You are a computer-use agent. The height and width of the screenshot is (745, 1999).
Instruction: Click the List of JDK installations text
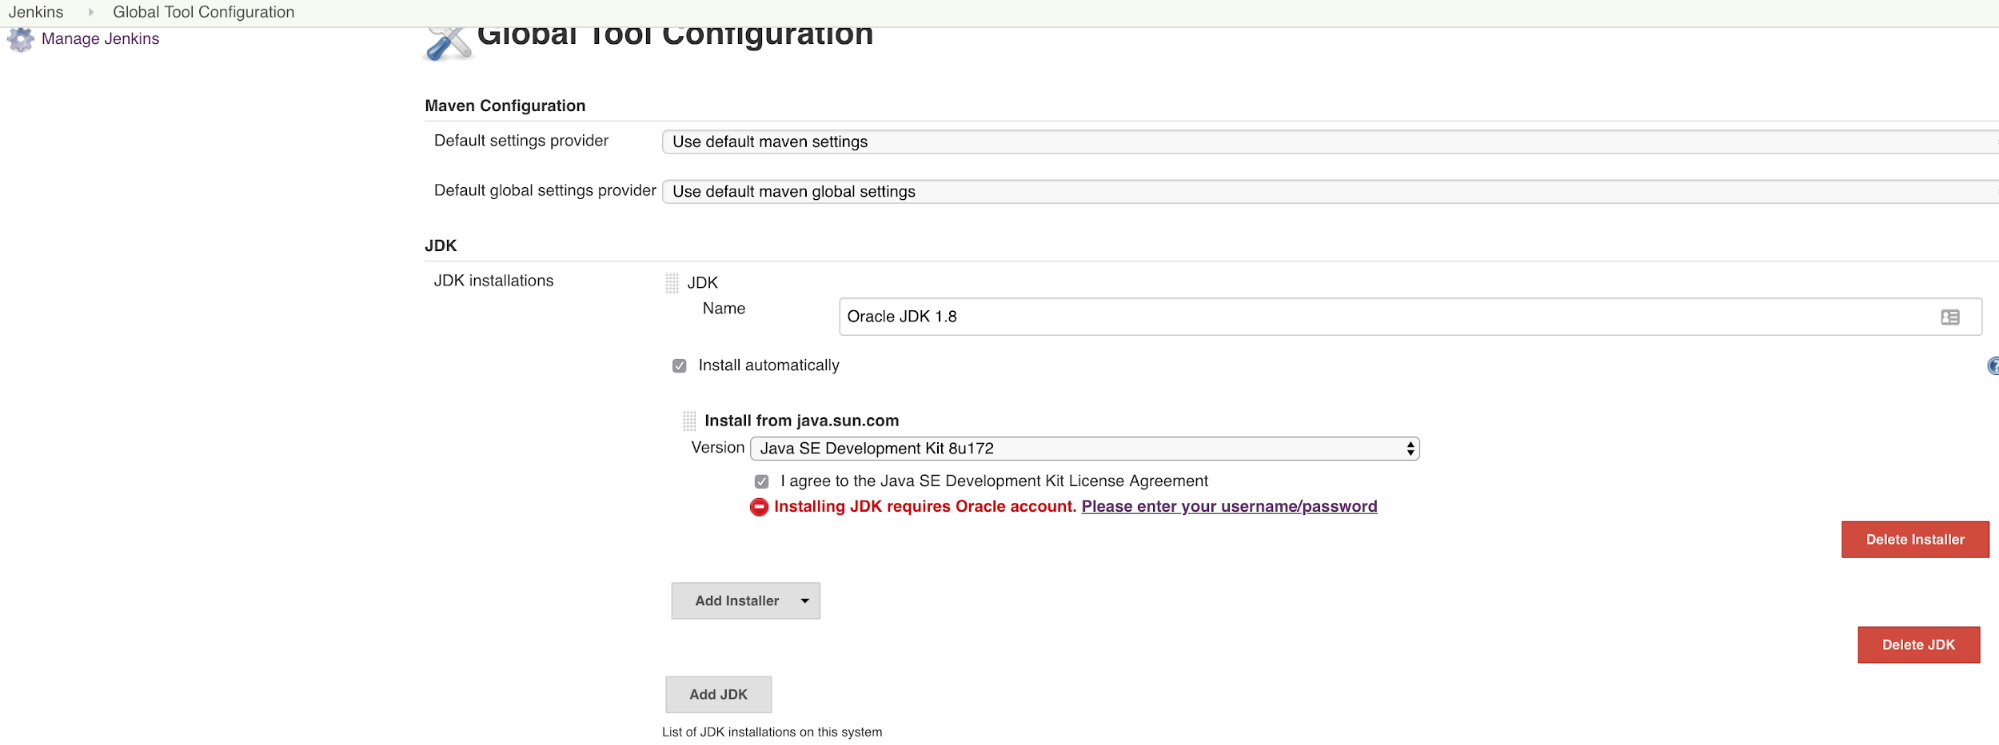772,732
